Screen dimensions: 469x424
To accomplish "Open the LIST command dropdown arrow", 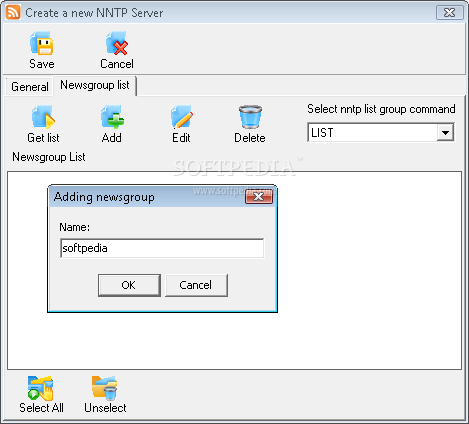I will click(x=445, y=133).
